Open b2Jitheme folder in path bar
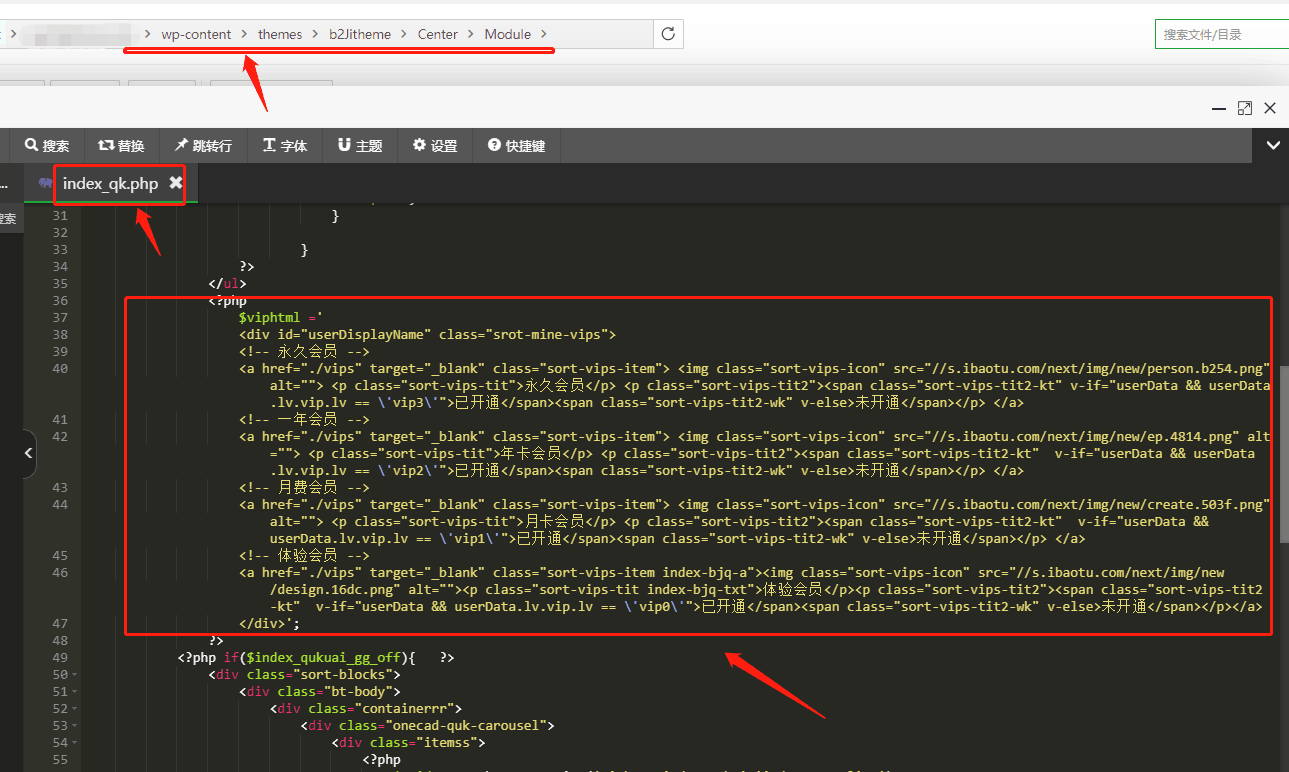The image size is (1289, 772). (x=360, y=34)
